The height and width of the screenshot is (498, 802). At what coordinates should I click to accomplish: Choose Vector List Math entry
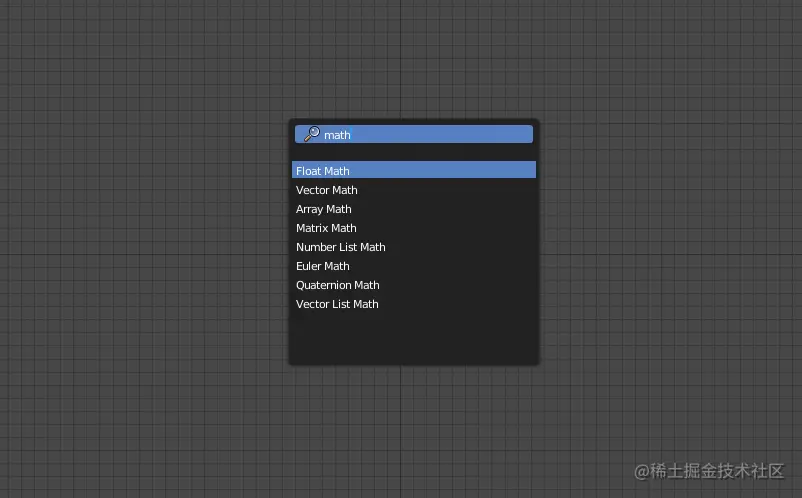click(x=414, y=303)
